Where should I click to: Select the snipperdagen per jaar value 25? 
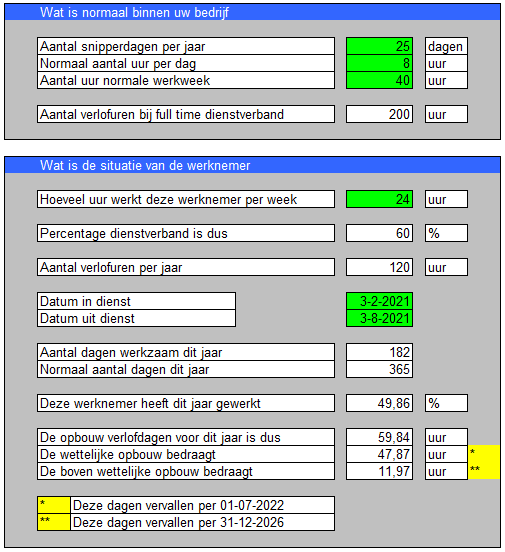click(379, 46)
